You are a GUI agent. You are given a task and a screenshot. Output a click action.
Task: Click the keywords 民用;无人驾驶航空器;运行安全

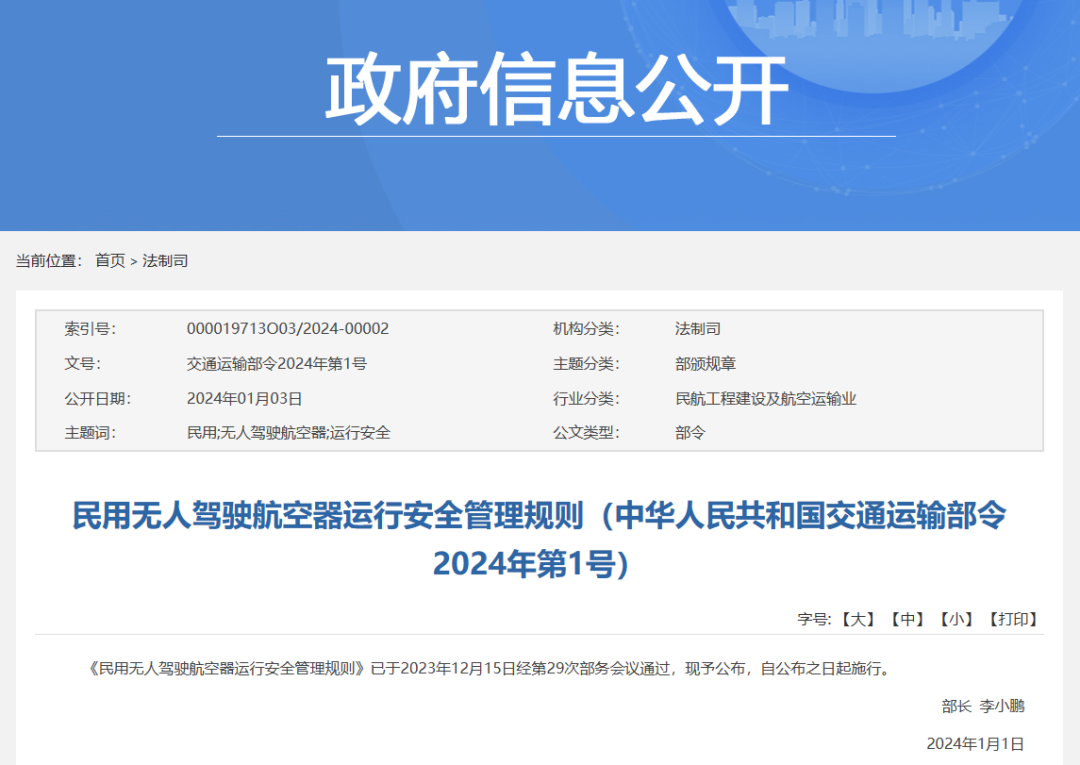click(x=289, y=432)
